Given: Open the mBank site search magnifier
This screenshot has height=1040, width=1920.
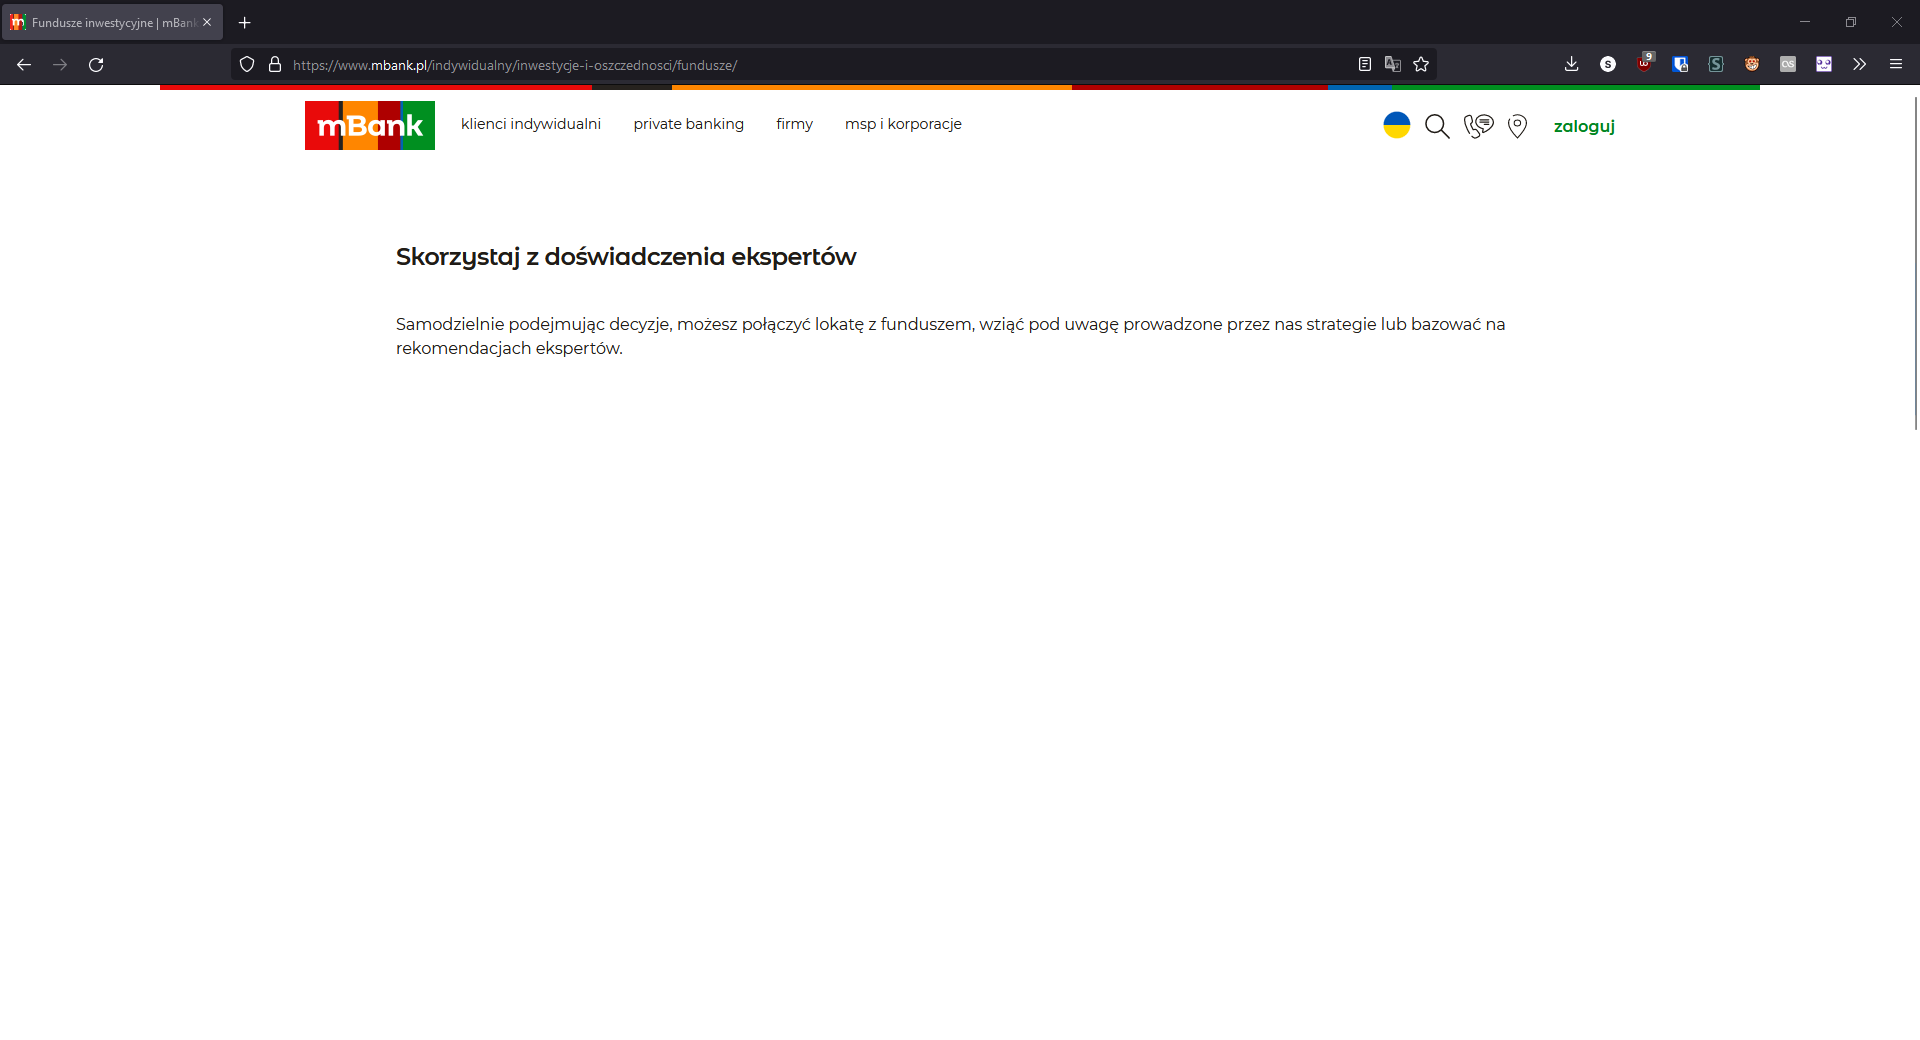Looking at the screenshot, I should coord(1437,126).
